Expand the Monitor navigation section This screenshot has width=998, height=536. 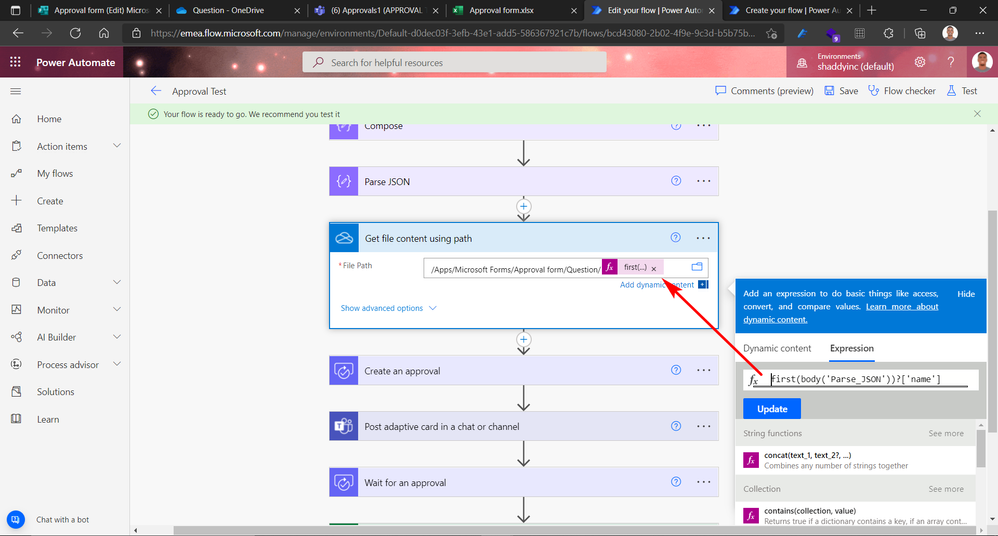click(117, 309)
